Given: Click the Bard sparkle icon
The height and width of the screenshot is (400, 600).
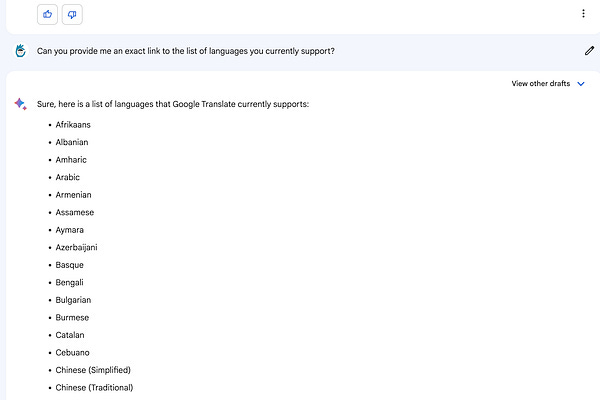Looking at the screenshot, I should click(20, 104).
